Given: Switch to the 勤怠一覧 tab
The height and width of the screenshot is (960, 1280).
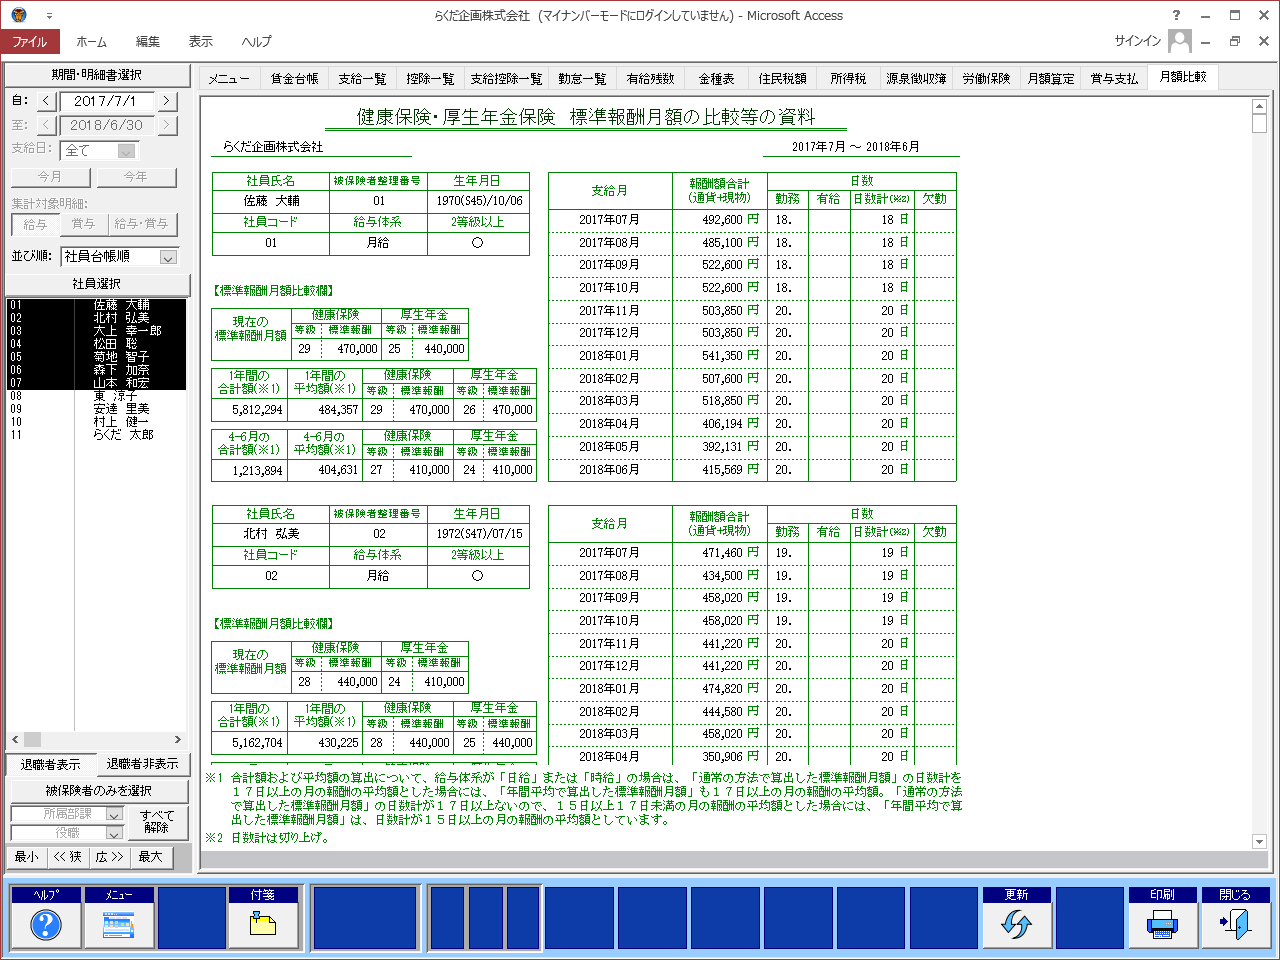Looking at the screenshot, I should 582,78.
